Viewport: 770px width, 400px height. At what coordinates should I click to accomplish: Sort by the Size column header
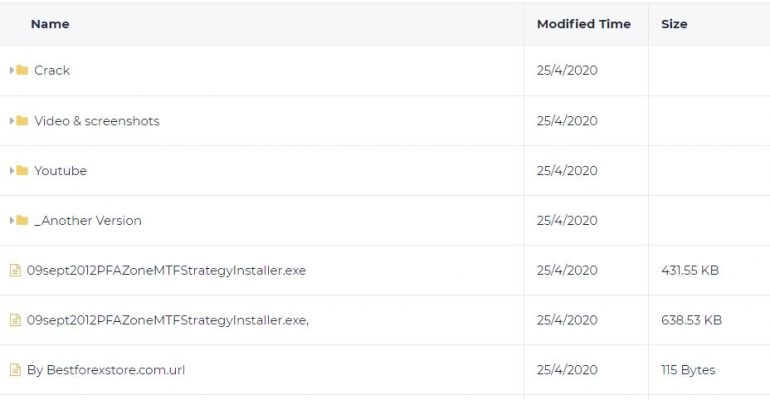click(x=674, y=24)
